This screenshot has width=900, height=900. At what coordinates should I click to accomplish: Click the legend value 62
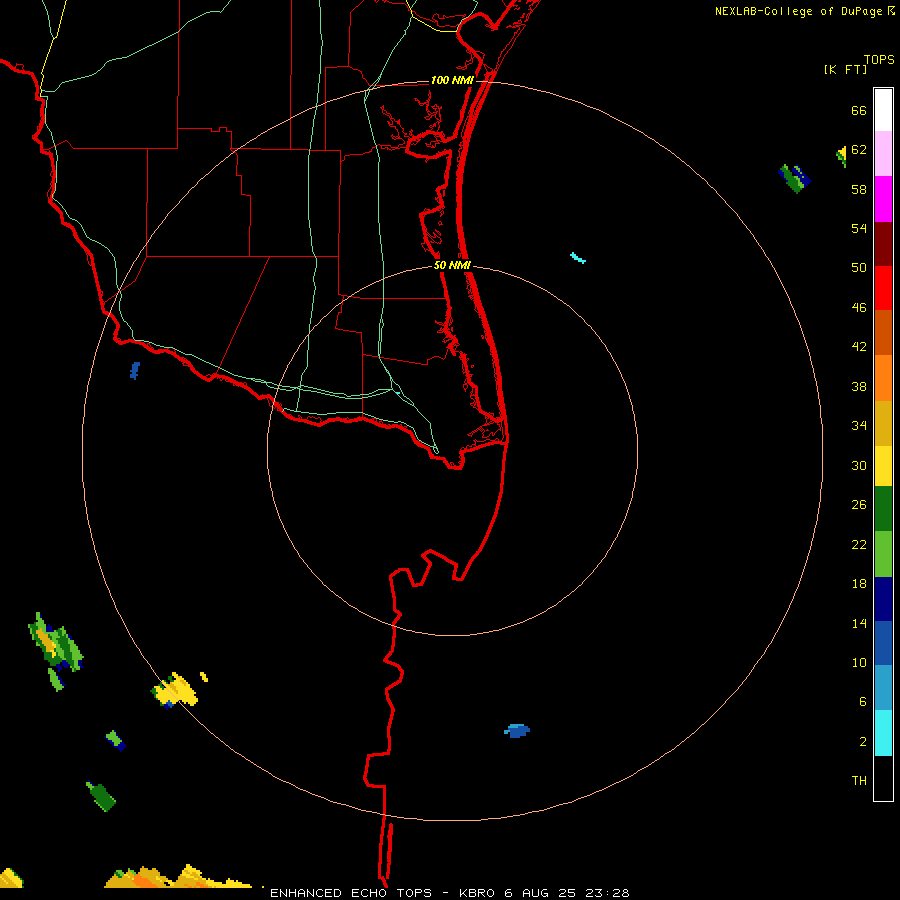tap(859, 150)
